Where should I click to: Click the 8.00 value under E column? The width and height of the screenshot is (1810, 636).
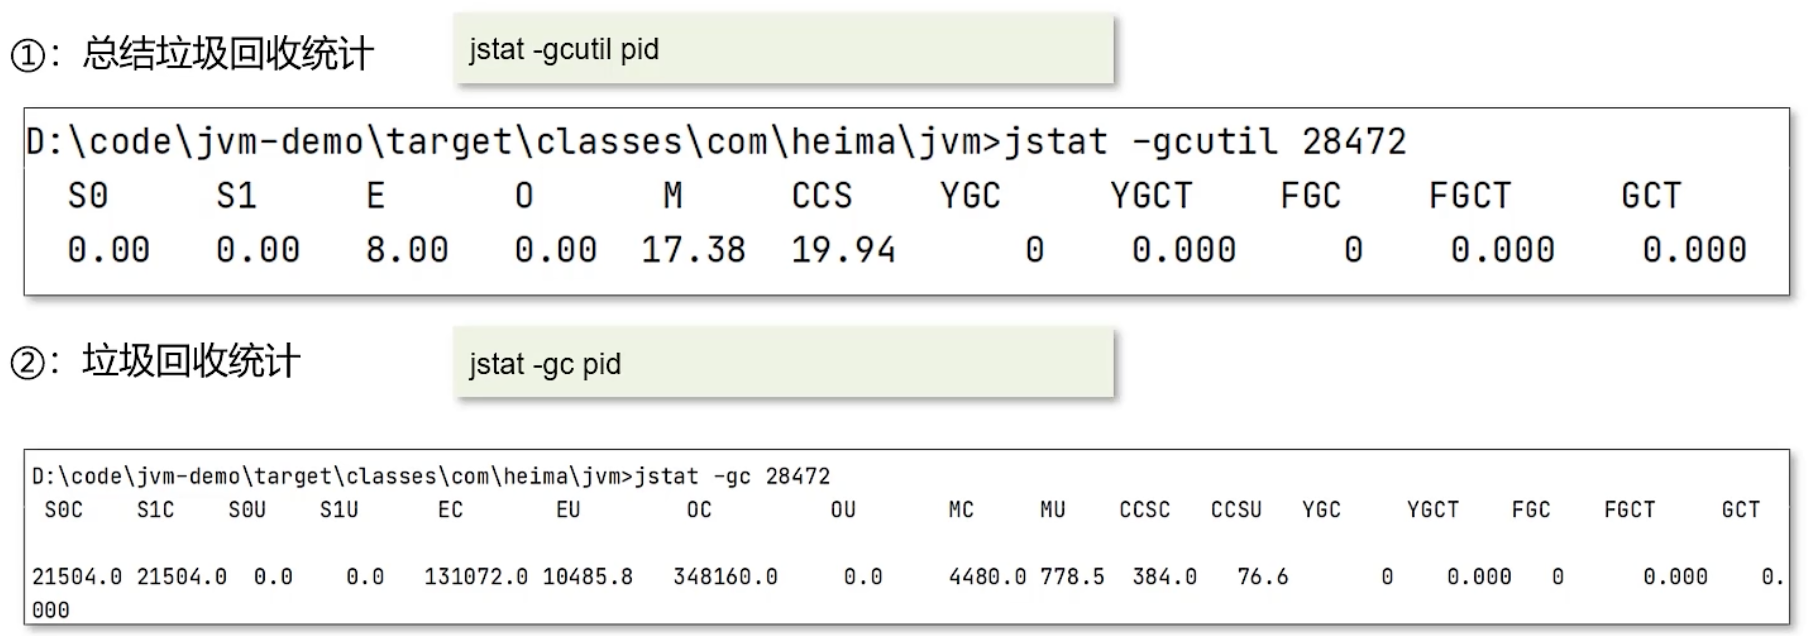(x=407, y=249)
